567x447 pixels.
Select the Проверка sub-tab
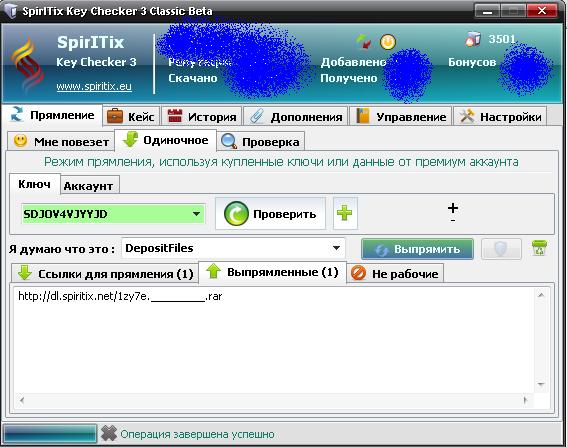[x=260, y=141]
